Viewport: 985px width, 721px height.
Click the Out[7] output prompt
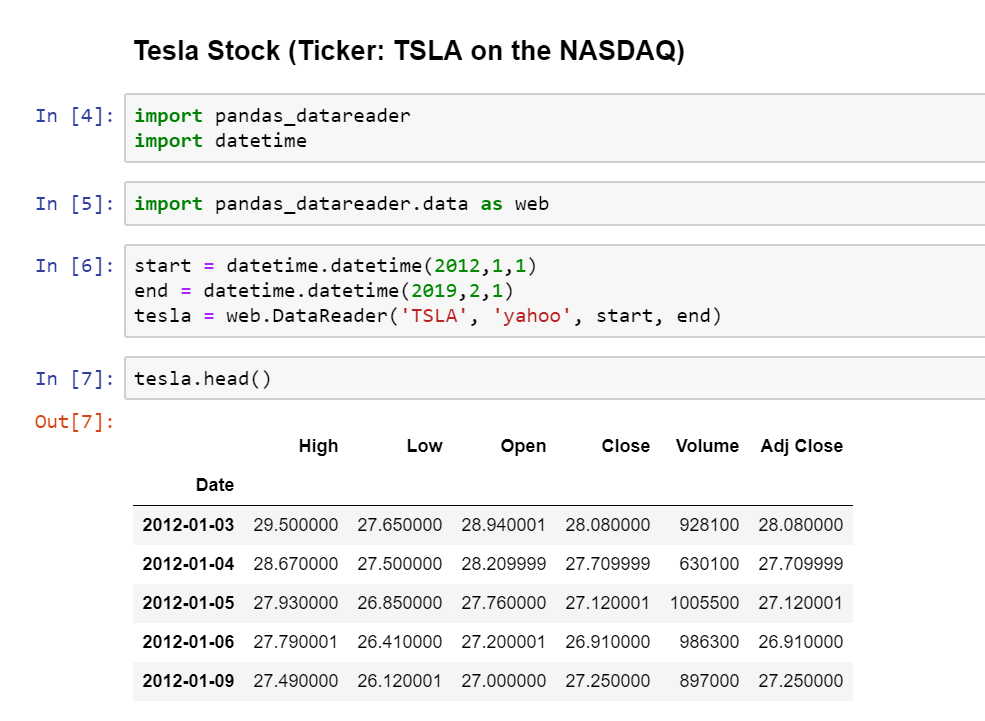[x=75, y=421]
